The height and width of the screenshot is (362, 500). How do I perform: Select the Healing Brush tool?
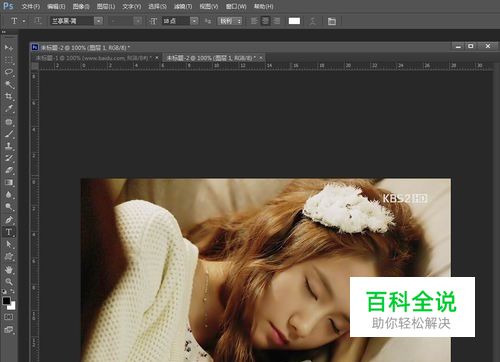pos(9,122)
